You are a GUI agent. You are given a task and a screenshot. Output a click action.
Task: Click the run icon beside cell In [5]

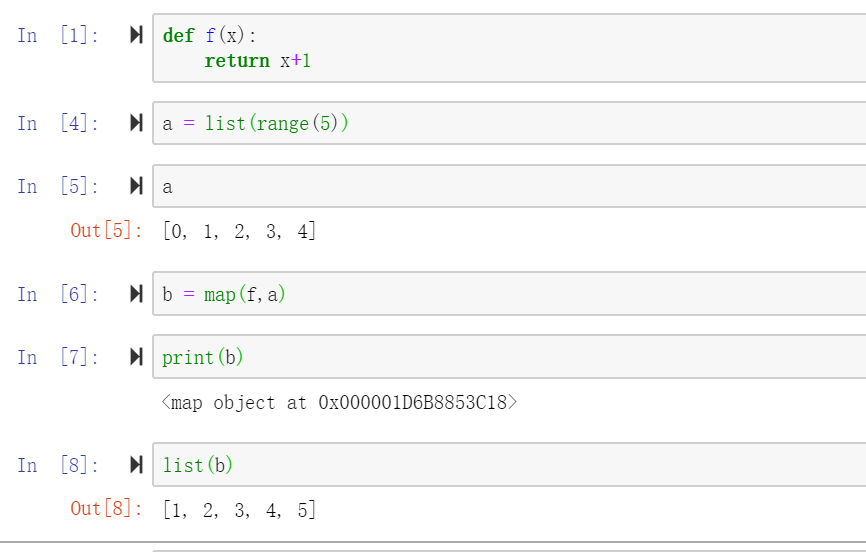(x=136, y=186)
